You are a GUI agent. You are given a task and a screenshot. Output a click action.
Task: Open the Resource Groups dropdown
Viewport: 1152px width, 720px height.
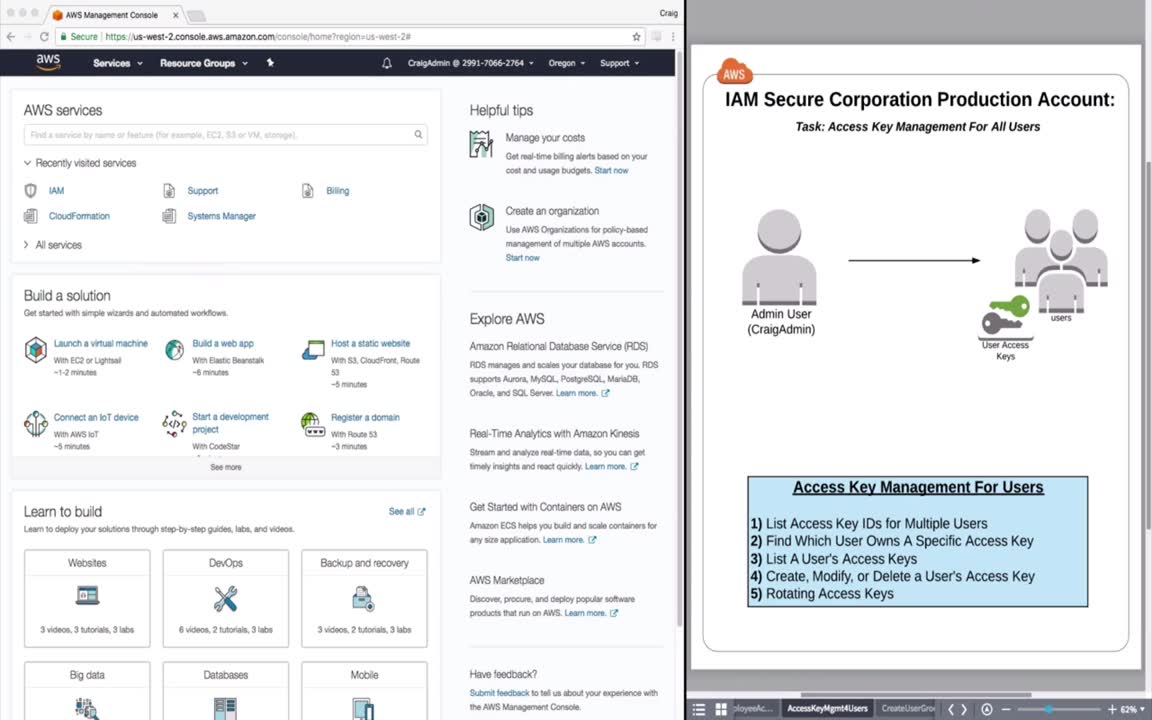tap(204, 63)
